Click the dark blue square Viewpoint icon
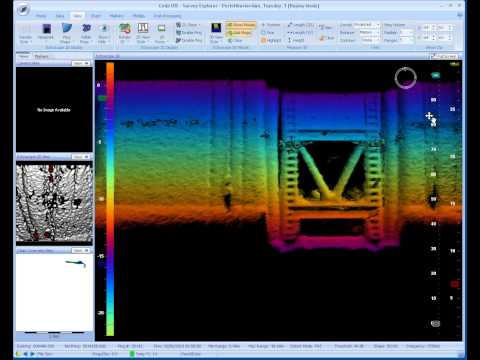This screenshot has height=360, width=480. pyautogui.click(x=46, y=29)
